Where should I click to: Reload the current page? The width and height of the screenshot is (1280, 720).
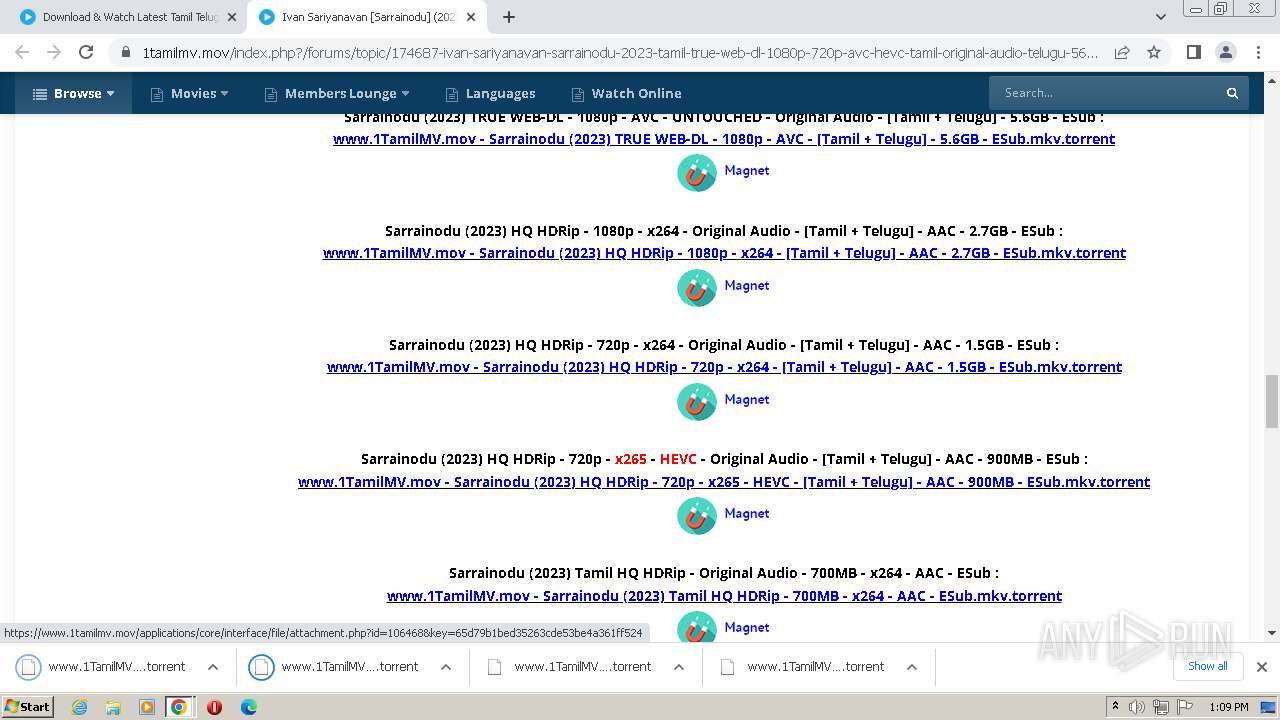[x=86, y=52]
